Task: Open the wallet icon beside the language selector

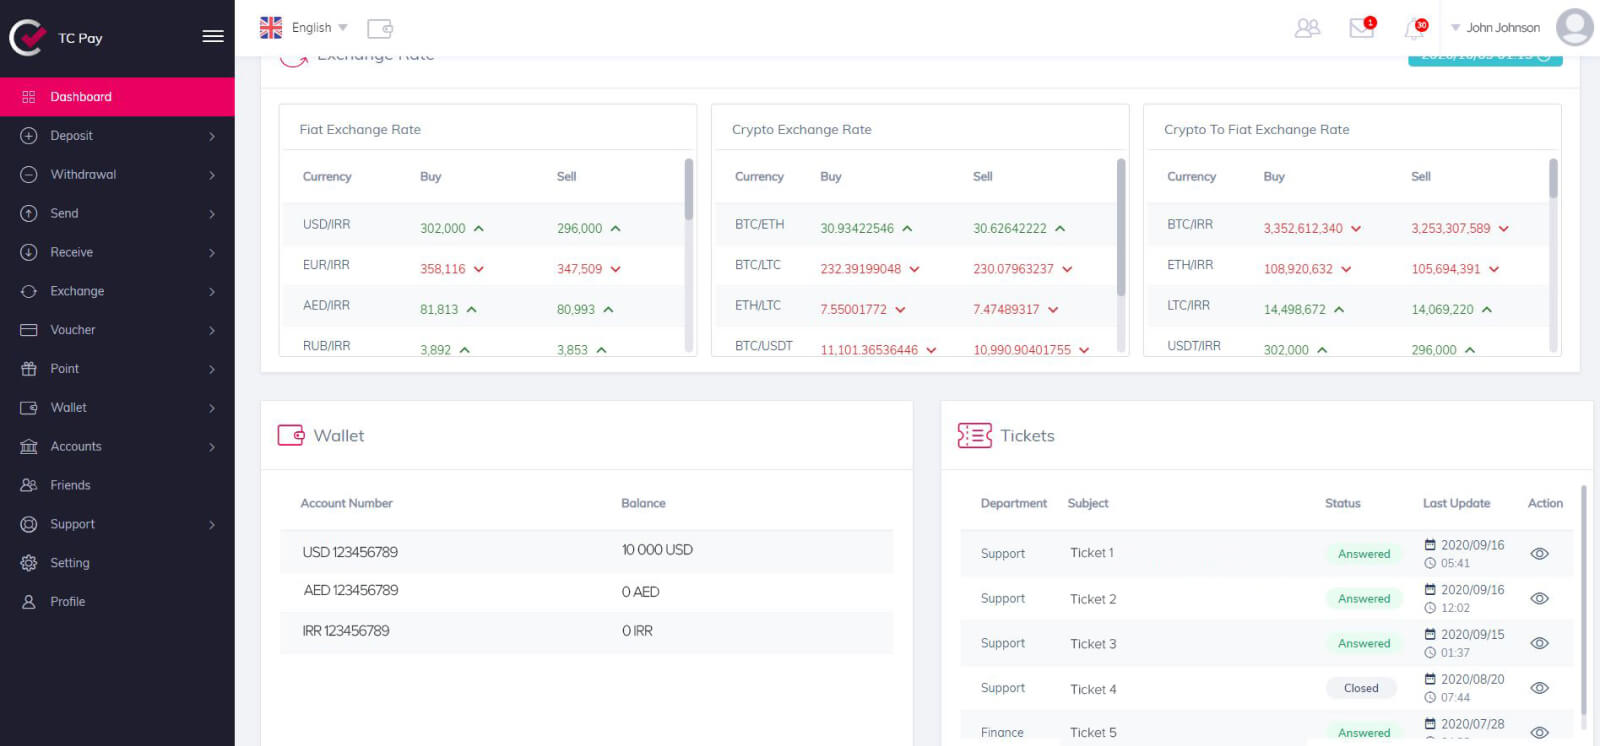Action: [x=380, y=28]
